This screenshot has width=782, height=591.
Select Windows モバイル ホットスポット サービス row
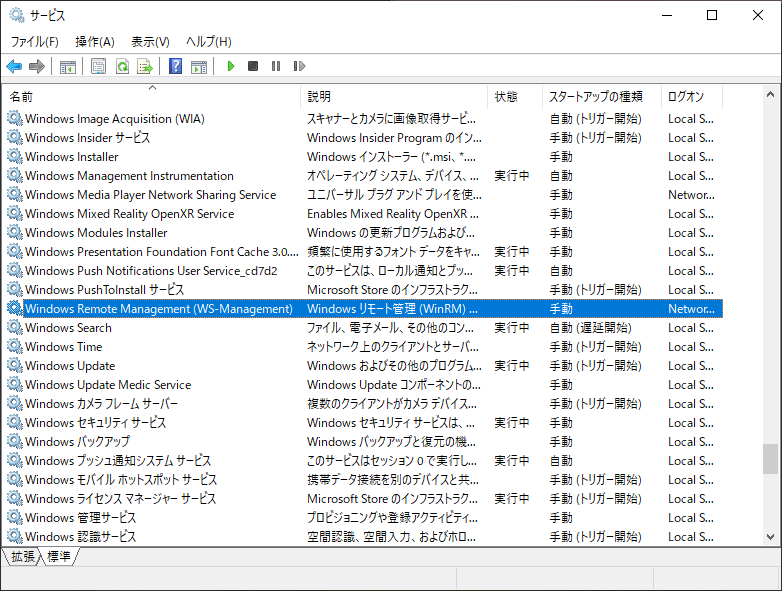click(x=363, y=479)
